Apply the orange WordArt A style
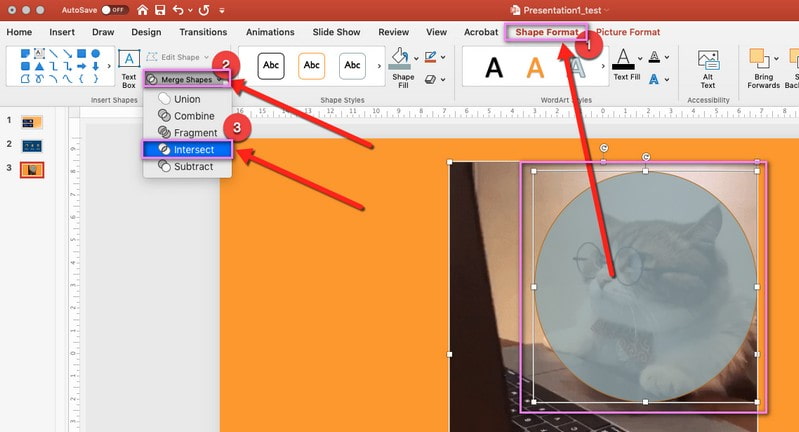This screenshot has height=432, width=799. 535,67
